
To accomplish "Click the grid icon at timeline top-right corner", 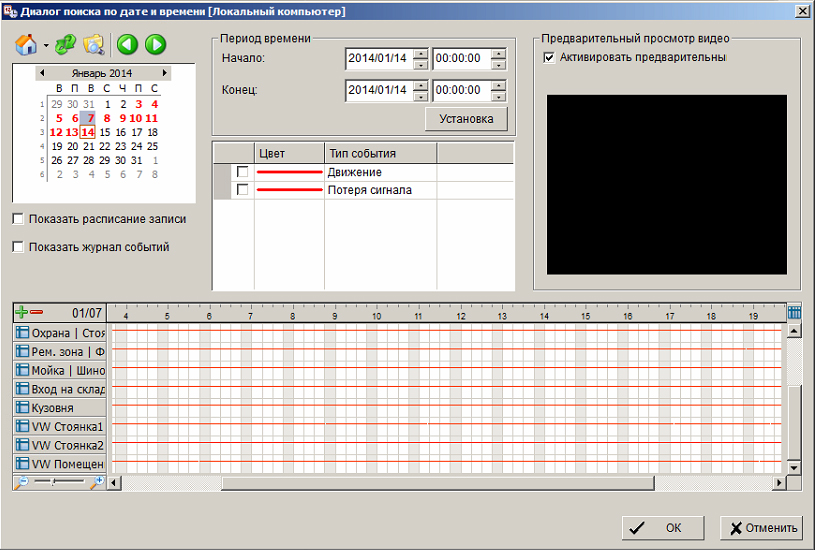I will tap(794, 312).
